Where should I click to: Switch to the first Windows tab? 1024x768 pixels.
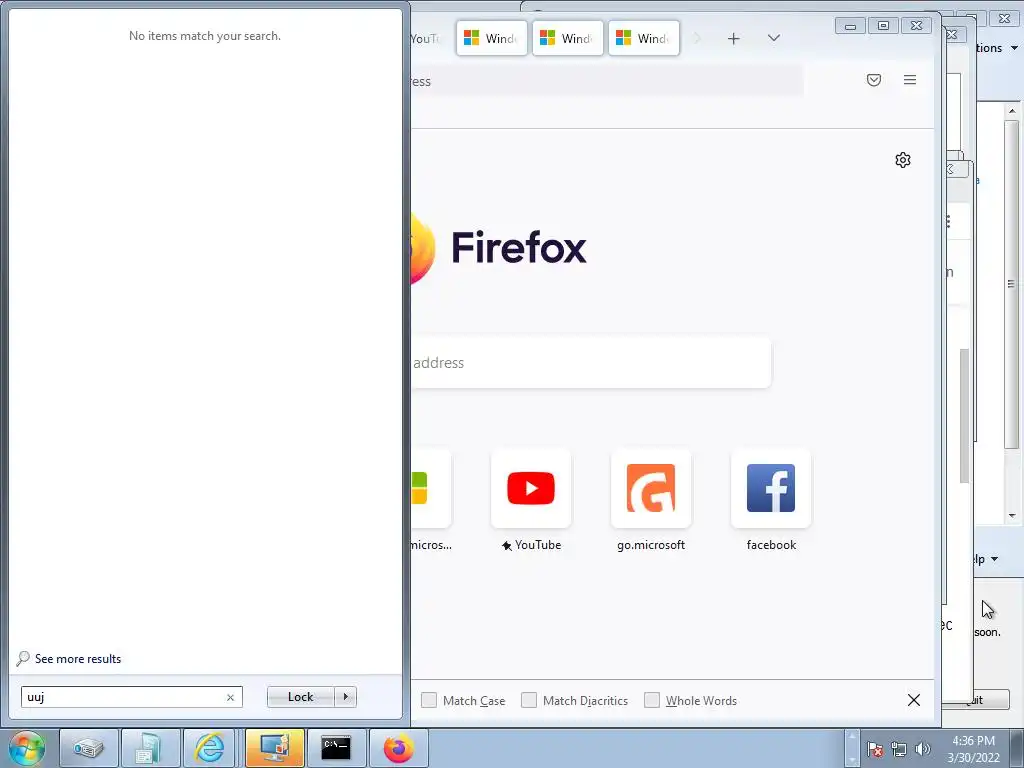[x=492, y=39]
